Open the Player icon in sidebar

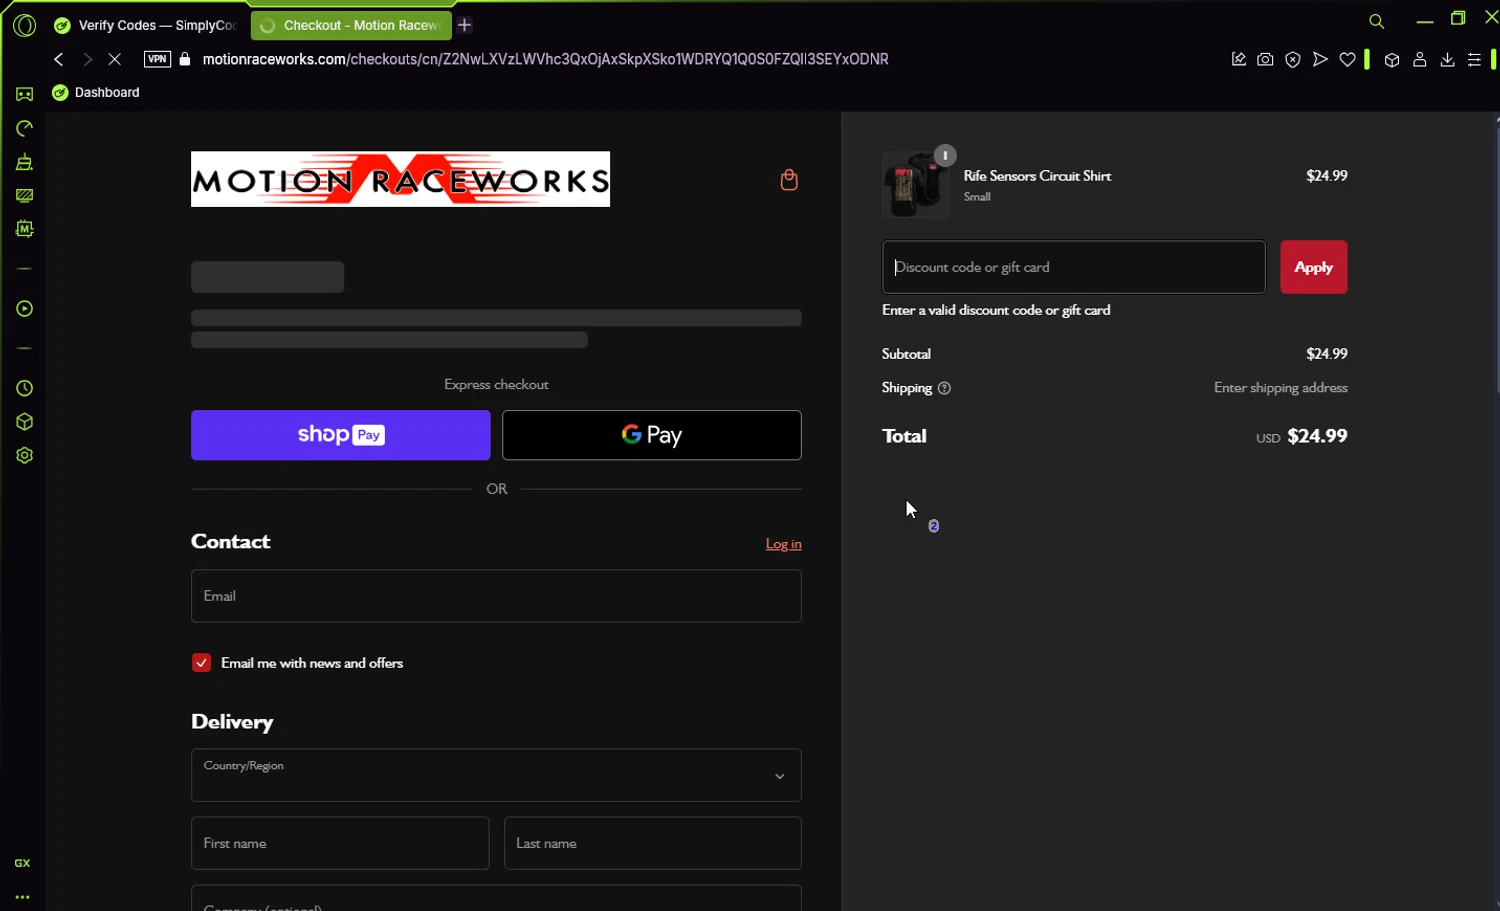tap(25, 309)
